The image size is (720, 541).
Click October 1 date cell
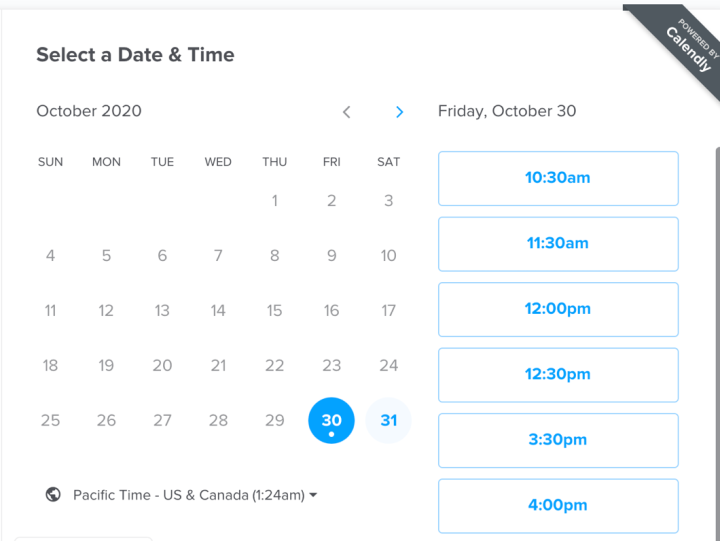pyautogui.click(x=275, y=200)
